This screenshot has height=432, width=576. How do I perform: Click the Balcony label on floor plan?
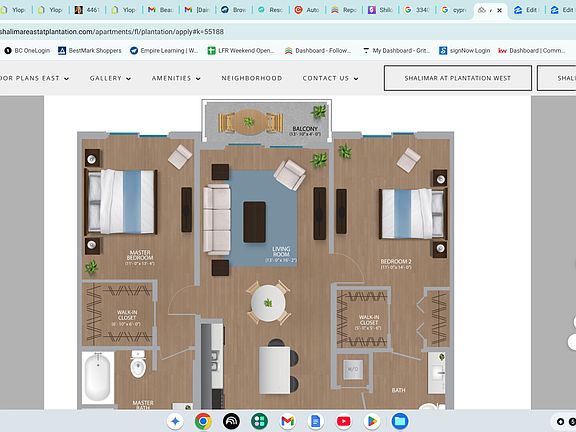(x=305, y=131)
